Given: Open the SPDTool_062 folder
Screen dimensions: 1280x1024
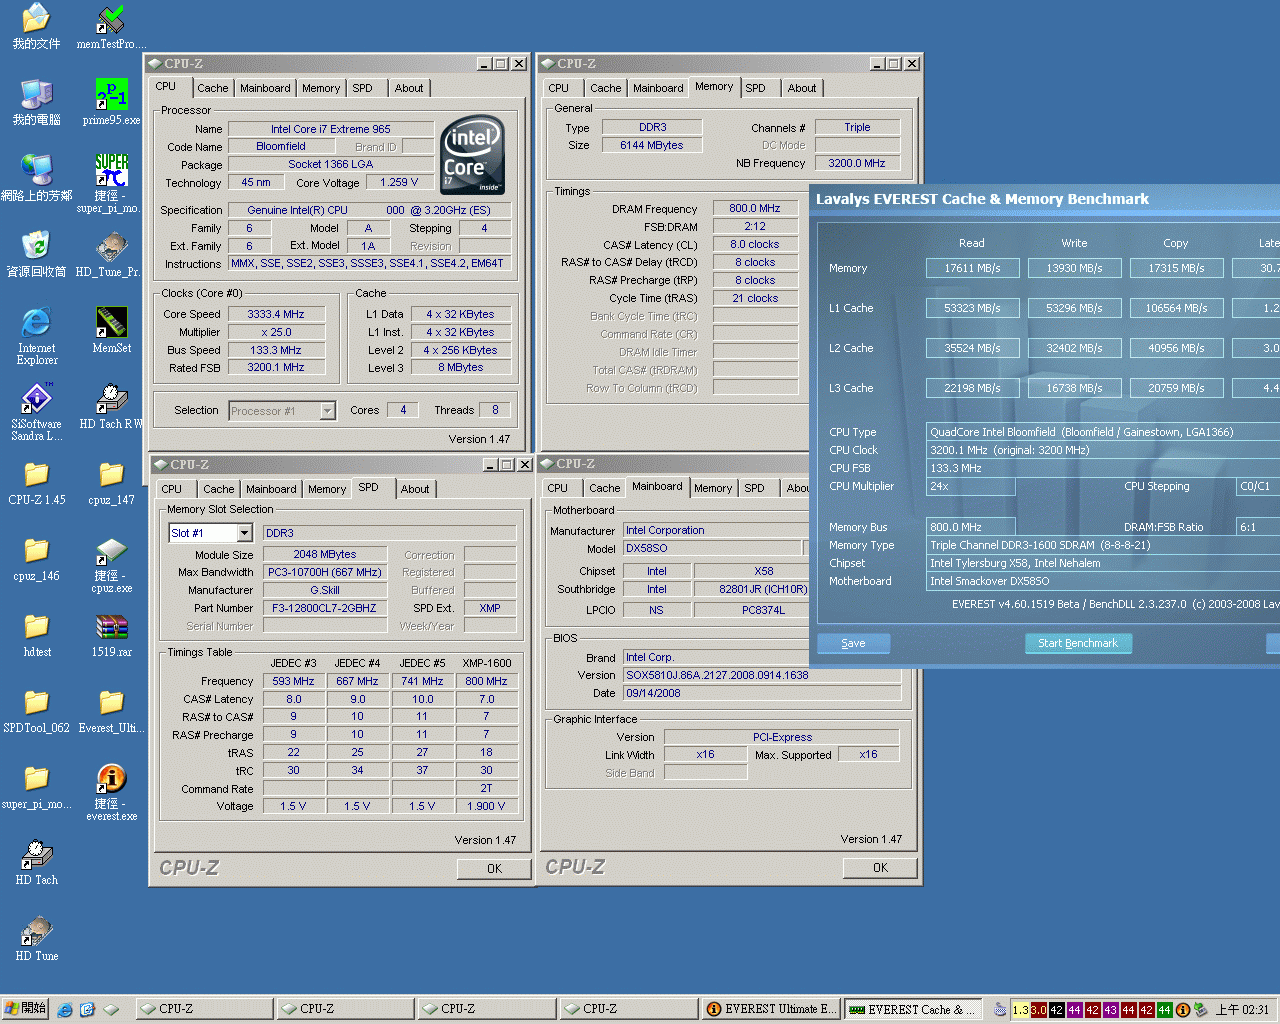Looking at the screenshot, I should point(36,710).
